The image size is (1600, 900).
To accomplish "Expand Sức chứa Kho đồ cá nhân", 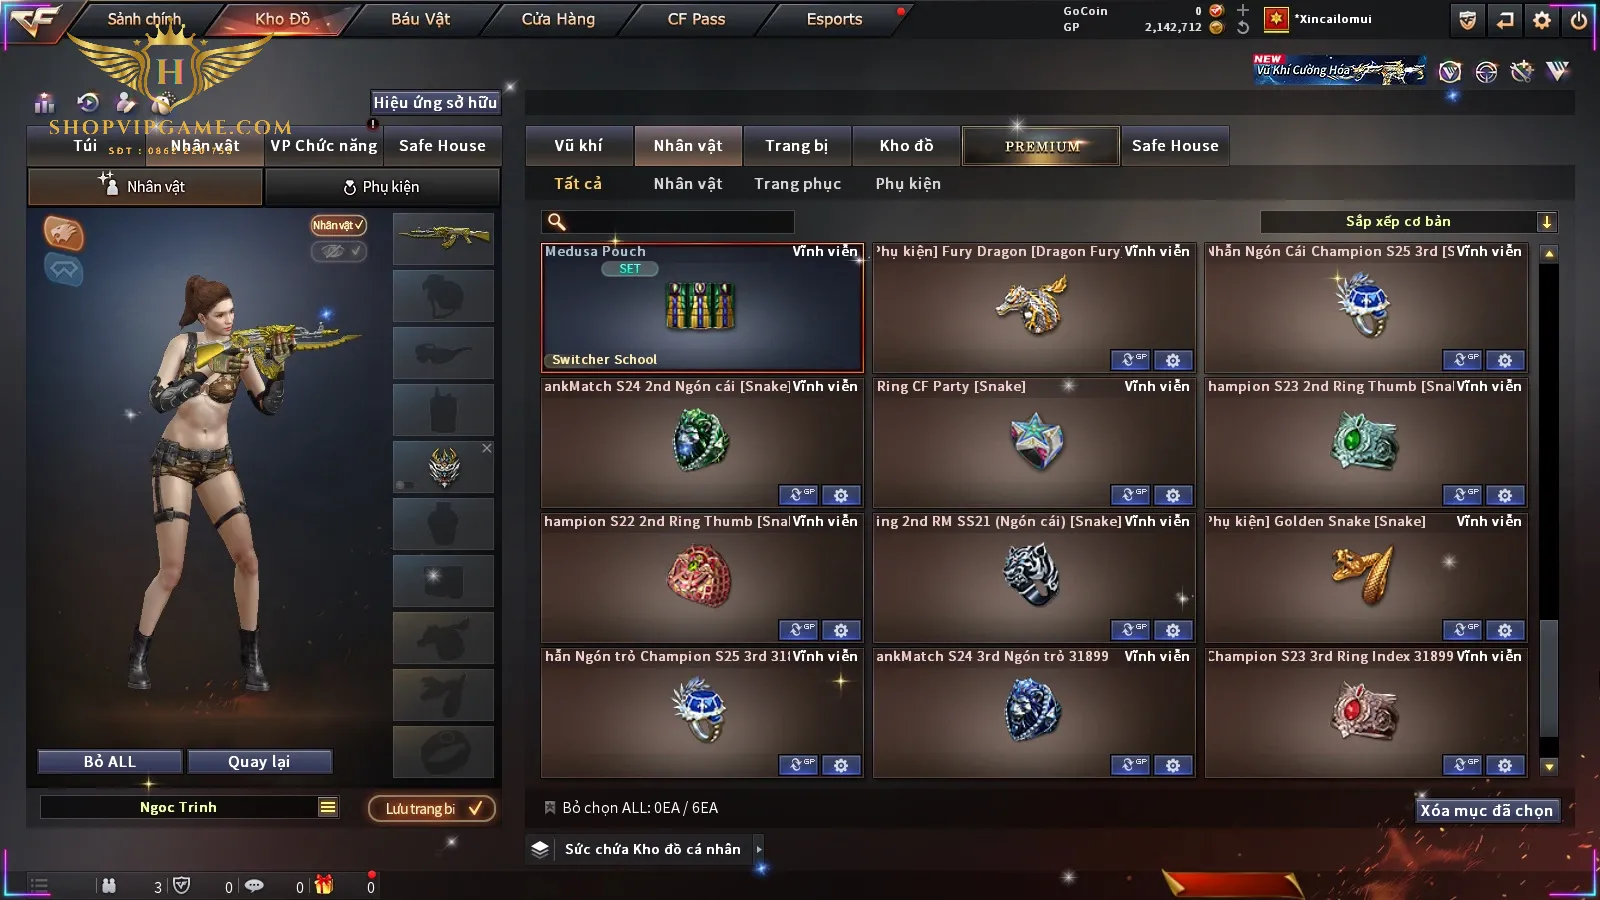I will pyautogui.click(x=759, y=849).
